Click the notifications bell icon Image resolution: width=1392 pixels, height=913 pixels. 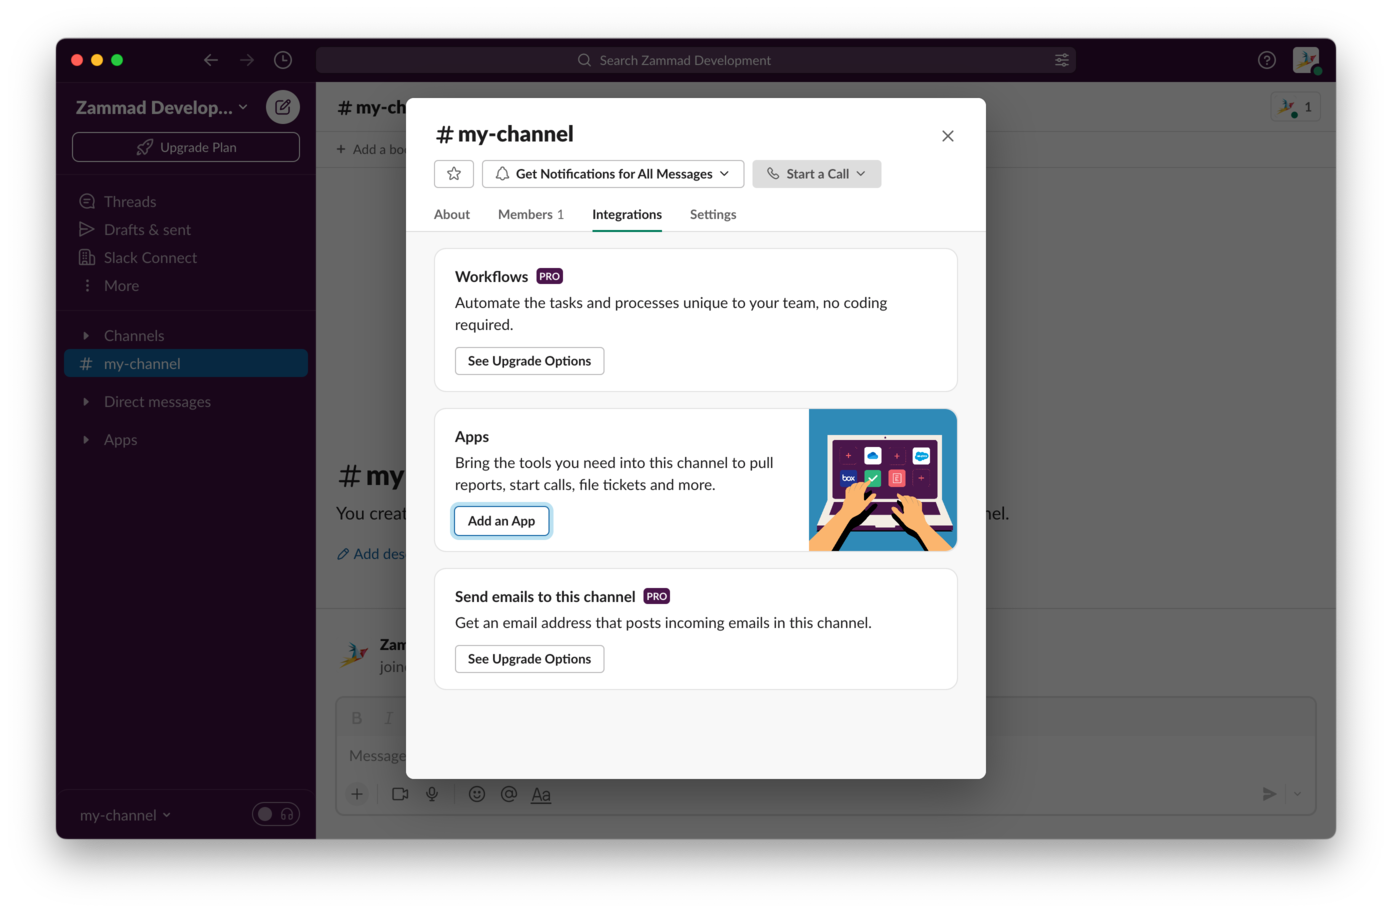(502, 174)
